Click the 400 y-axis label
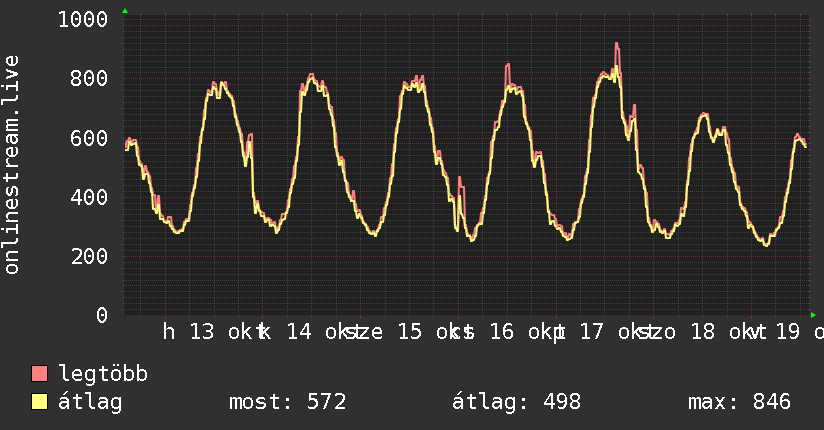The image size is (824, 430). 89,198
